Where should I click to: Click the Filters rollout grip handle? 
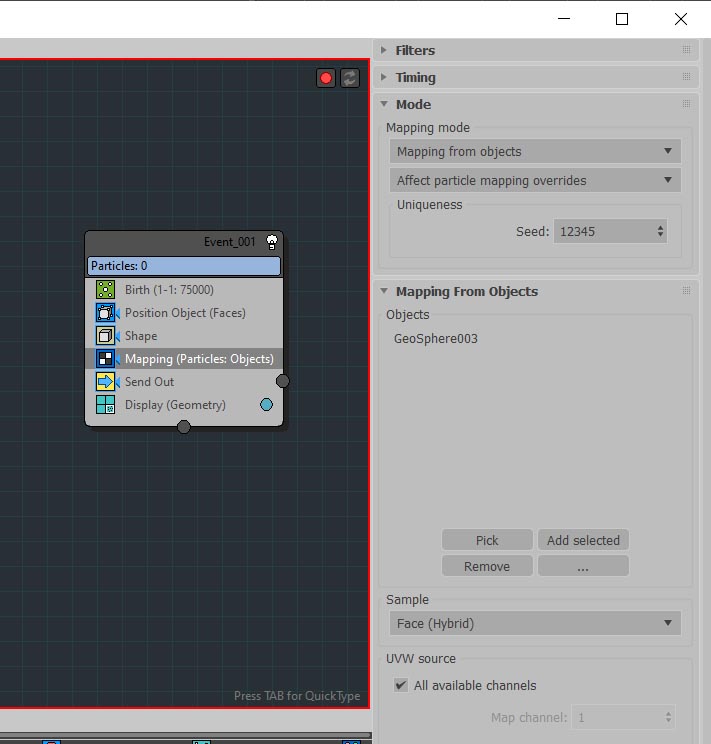pyautogui.click(x=686, y=49)
